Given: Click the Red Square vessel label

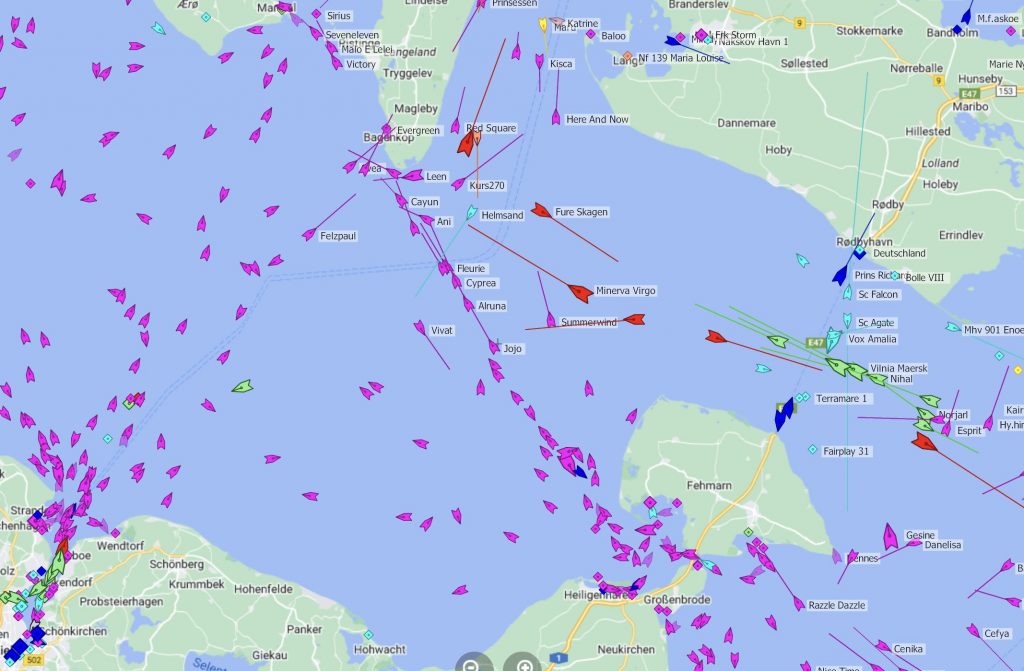Looking at the screenshot, I should click(x=491, y=128).
